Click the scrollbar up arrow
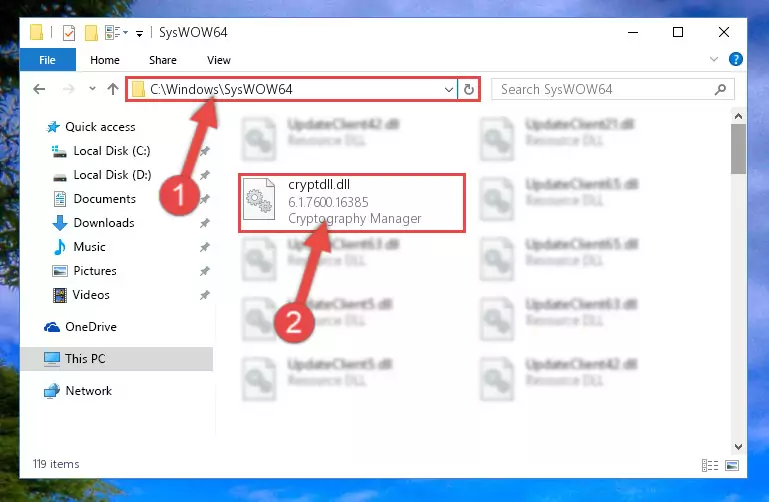Screen dimensions: 769x502 coord(738,116)
